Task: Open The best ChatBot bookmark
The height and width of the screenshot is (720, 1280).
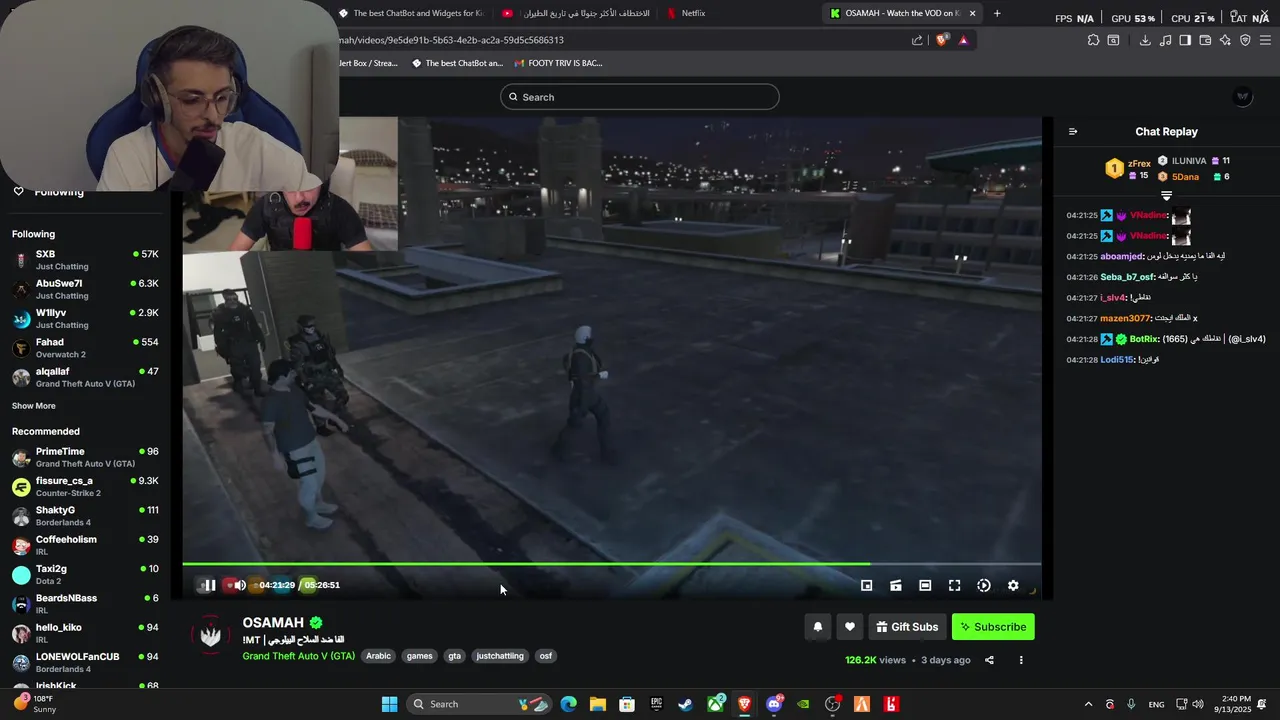Action: pyautogui.click(x=456, y=63)
